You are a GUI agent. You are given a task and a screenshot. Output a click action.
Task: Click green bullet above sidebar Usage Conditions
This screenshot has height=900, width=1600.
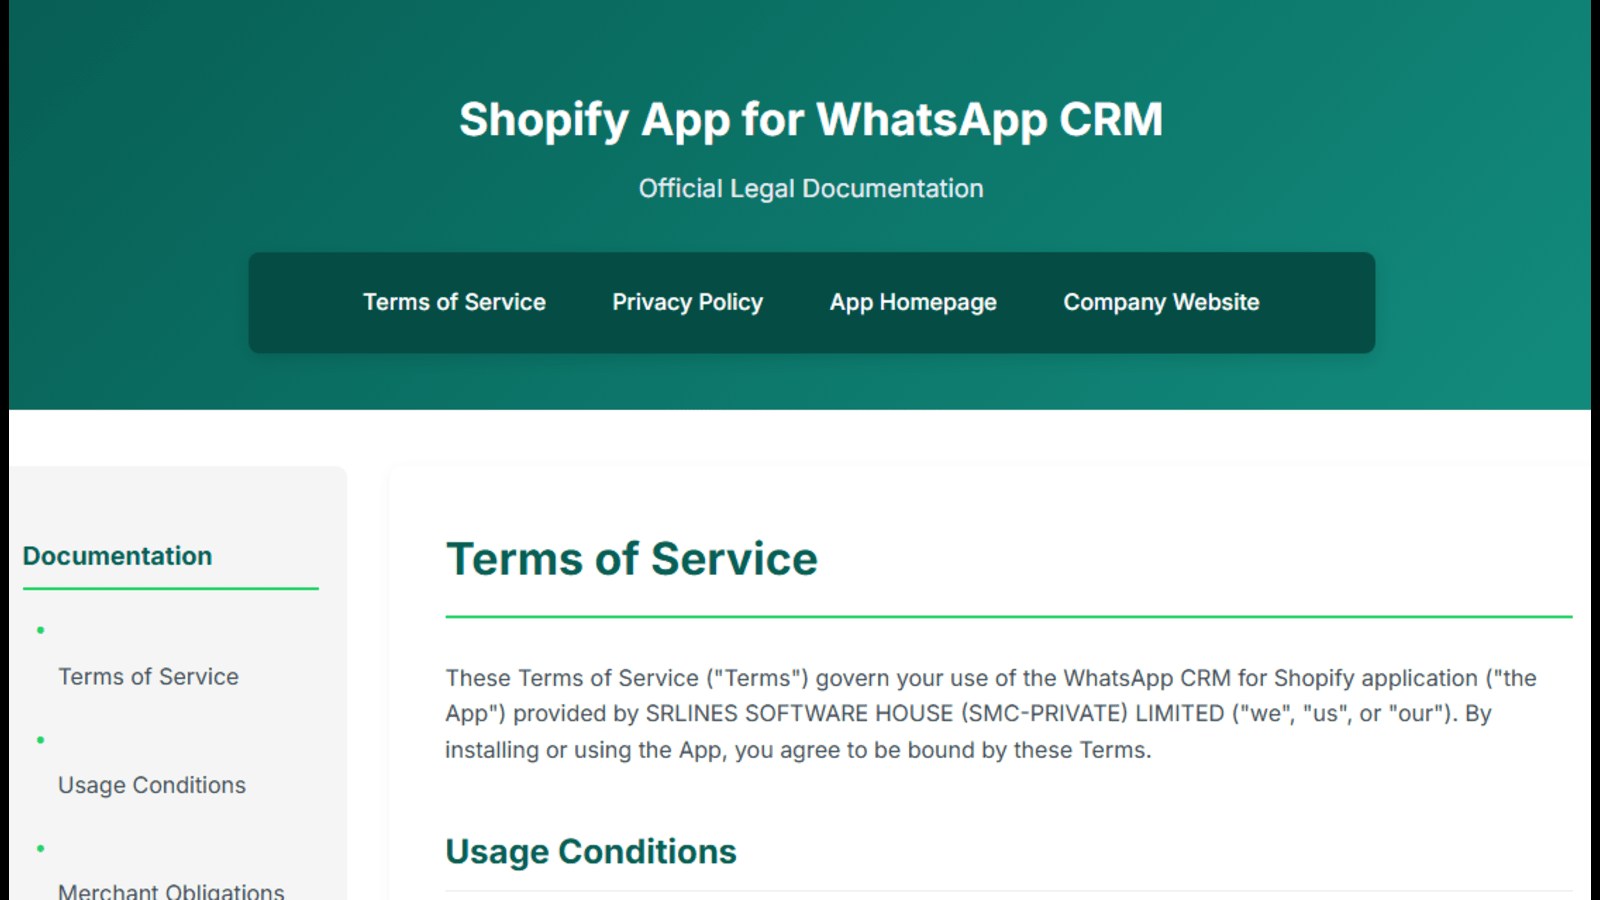click(41, 740)
